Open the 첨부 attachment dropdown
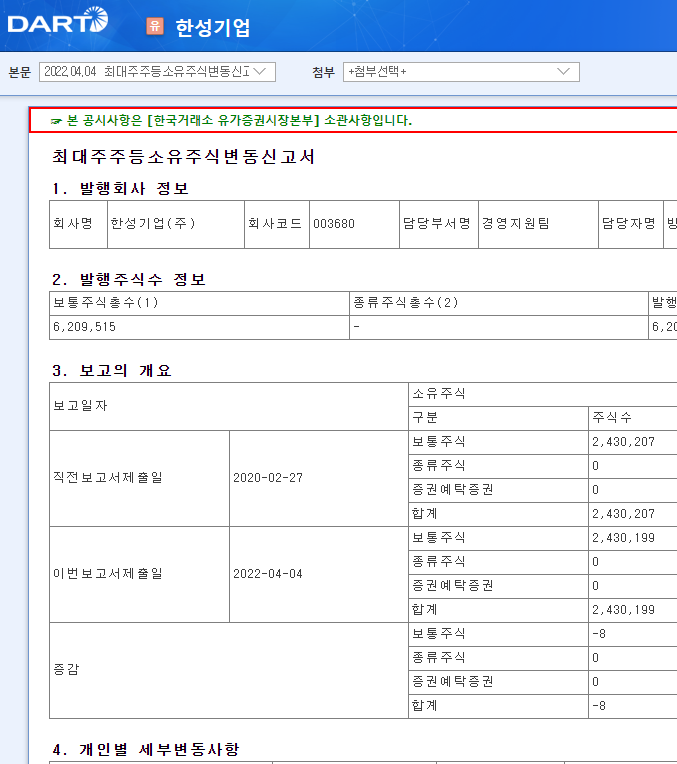The height and width of the screenshot is (764, 677). [x=461, y=72]
